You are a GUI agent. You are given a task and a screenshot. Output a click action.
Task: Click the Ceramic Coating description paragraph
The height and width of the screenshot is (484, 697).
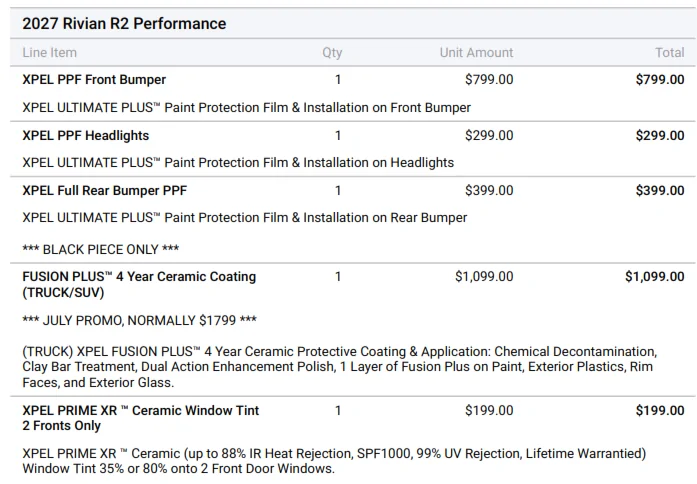tap(340, 367)
